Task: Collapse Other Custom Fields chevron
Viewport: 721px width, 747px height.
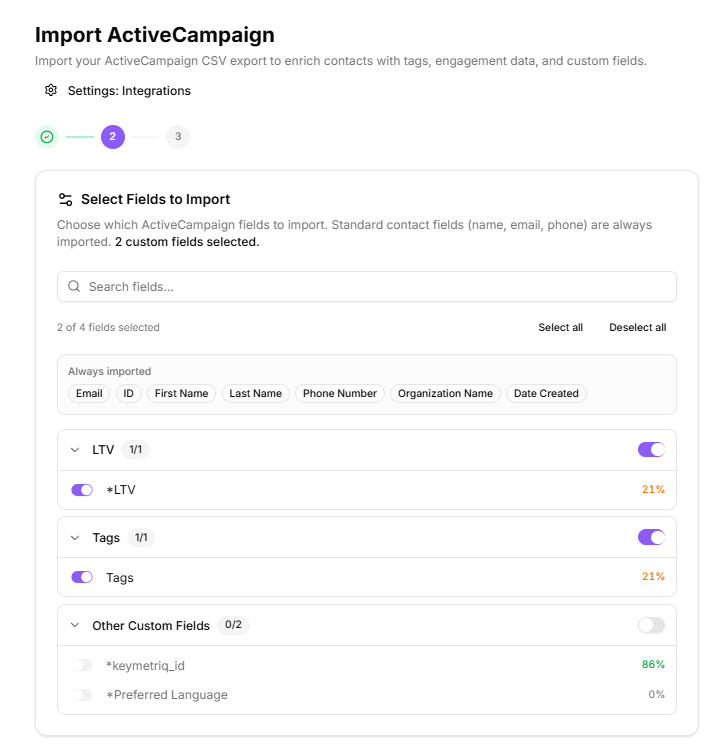Action: [x=75, y=625]
